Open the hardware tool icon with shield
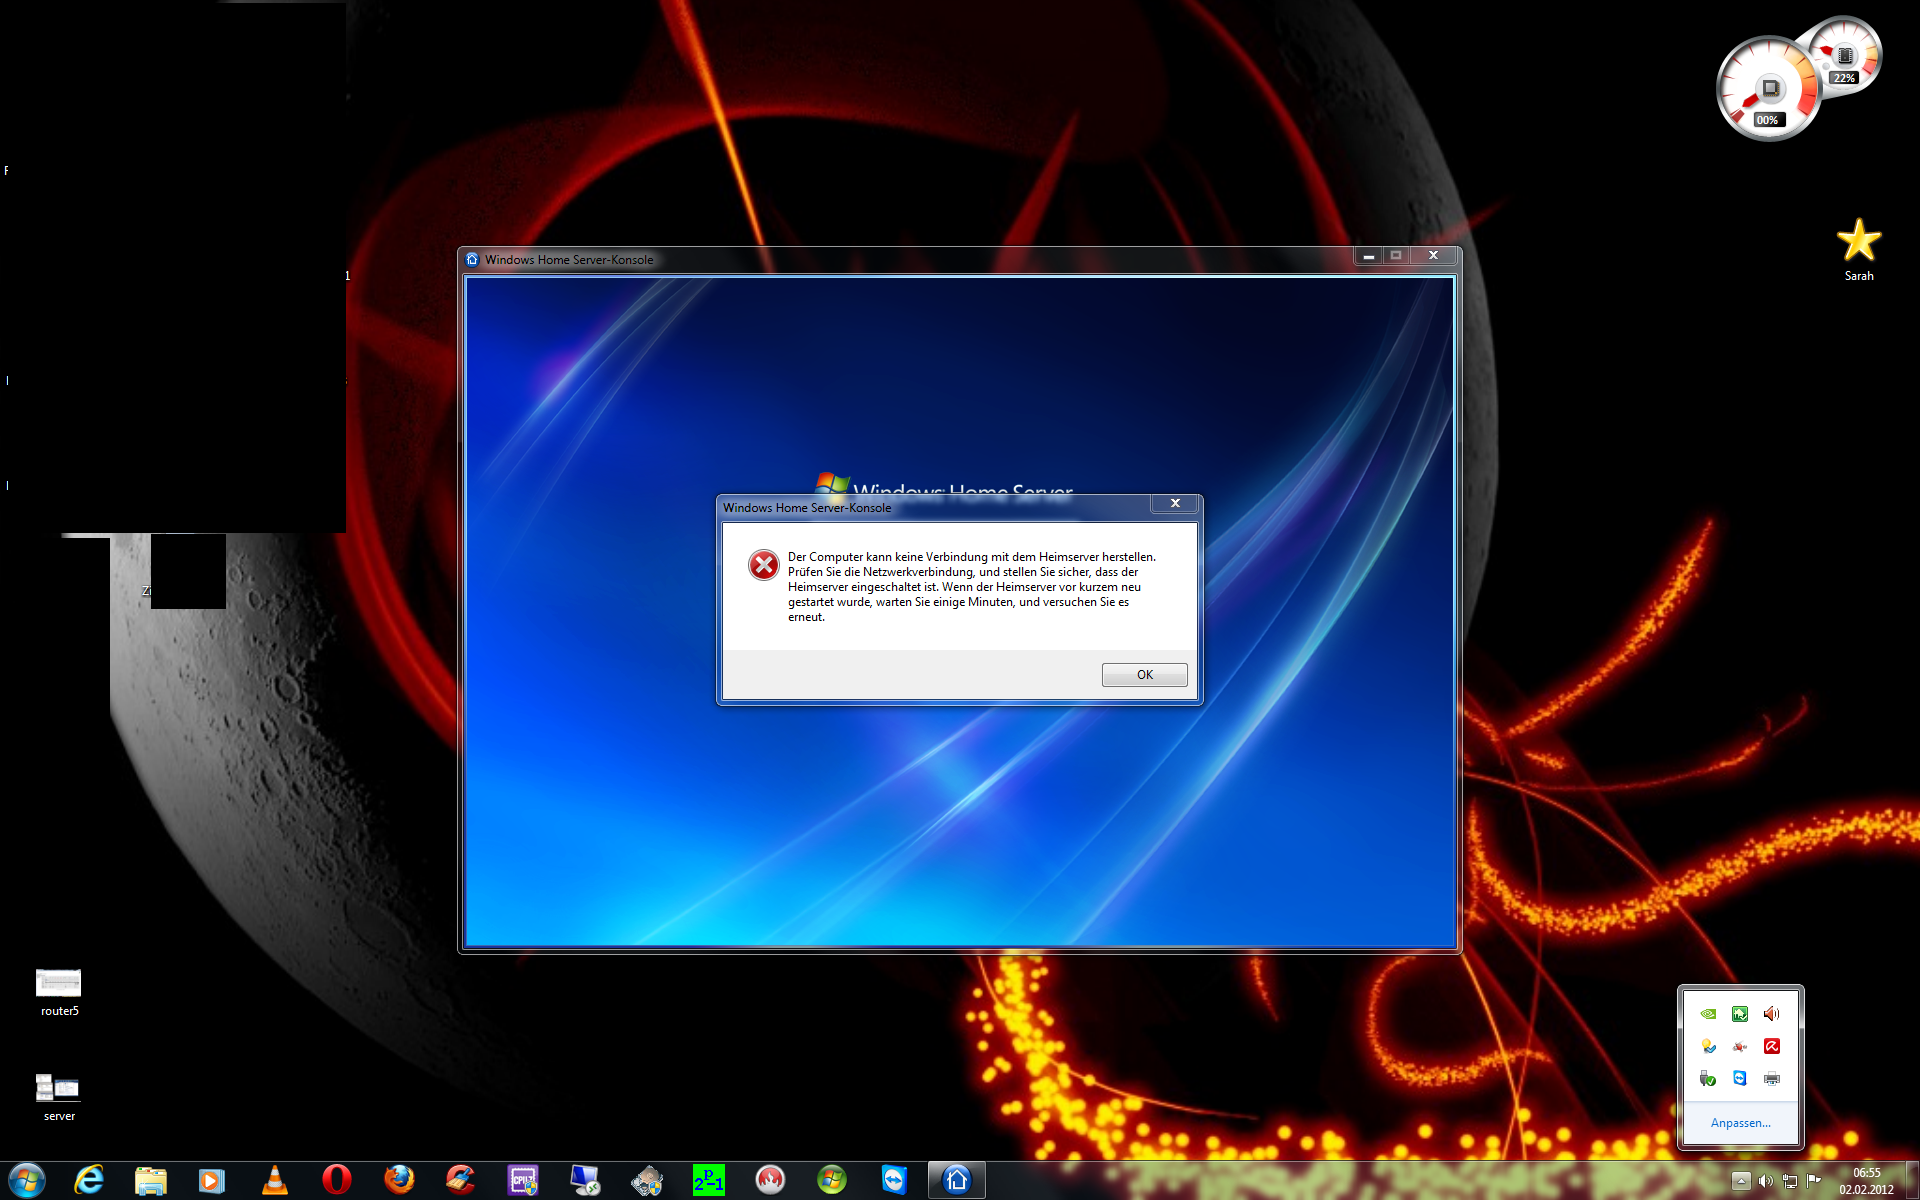The width and height of the screenshot is (1920, 1200). (x=647, y=1181)
